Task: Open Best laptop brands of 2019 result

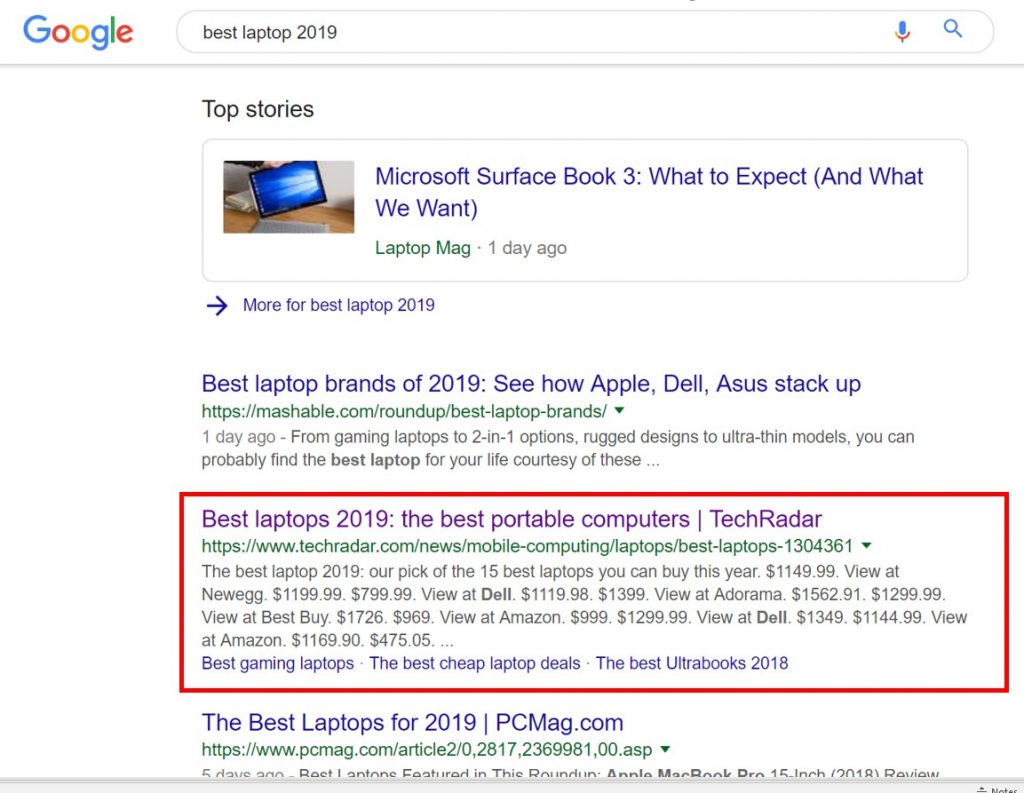Action: (x=531, y=383)
